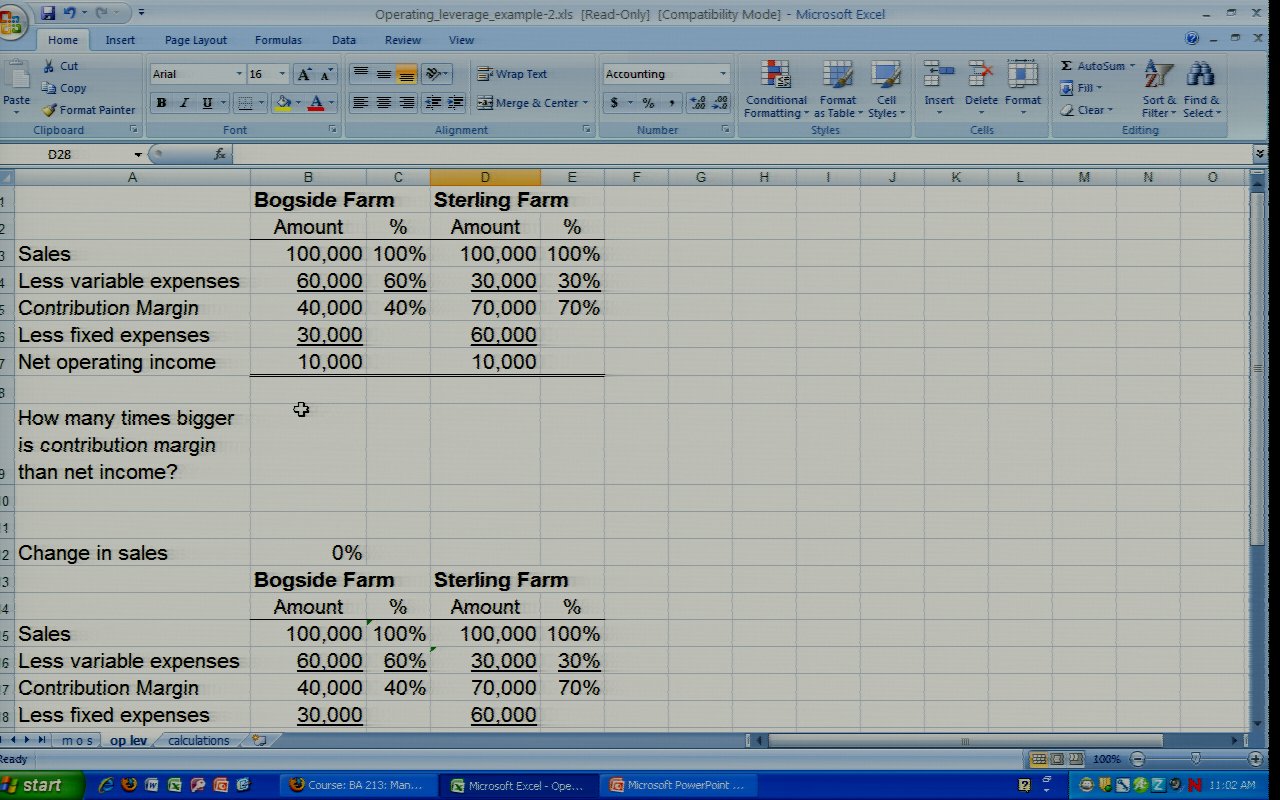Expand the Arial font name dropdown

[x=239, y=74]
